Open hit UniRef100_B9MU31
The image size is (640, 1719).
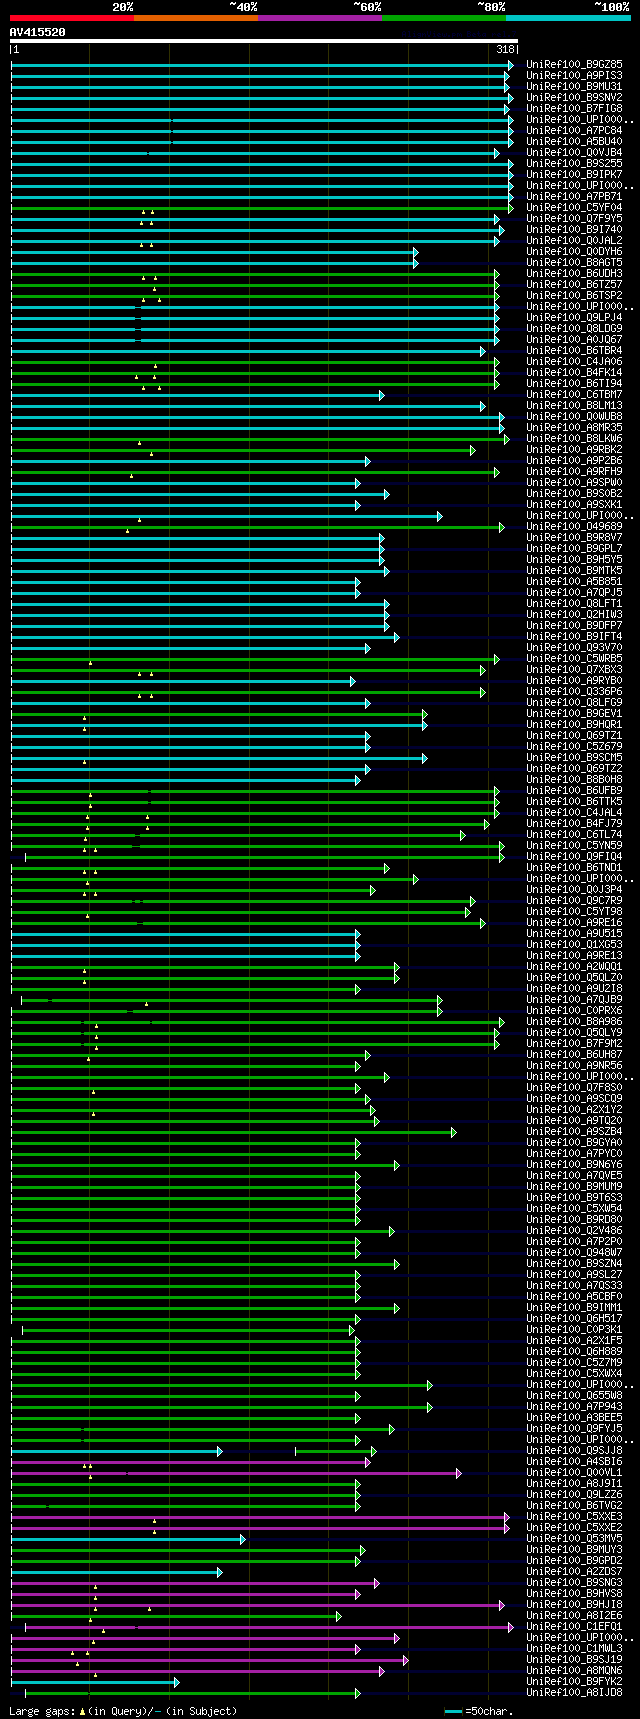(574, 86)
